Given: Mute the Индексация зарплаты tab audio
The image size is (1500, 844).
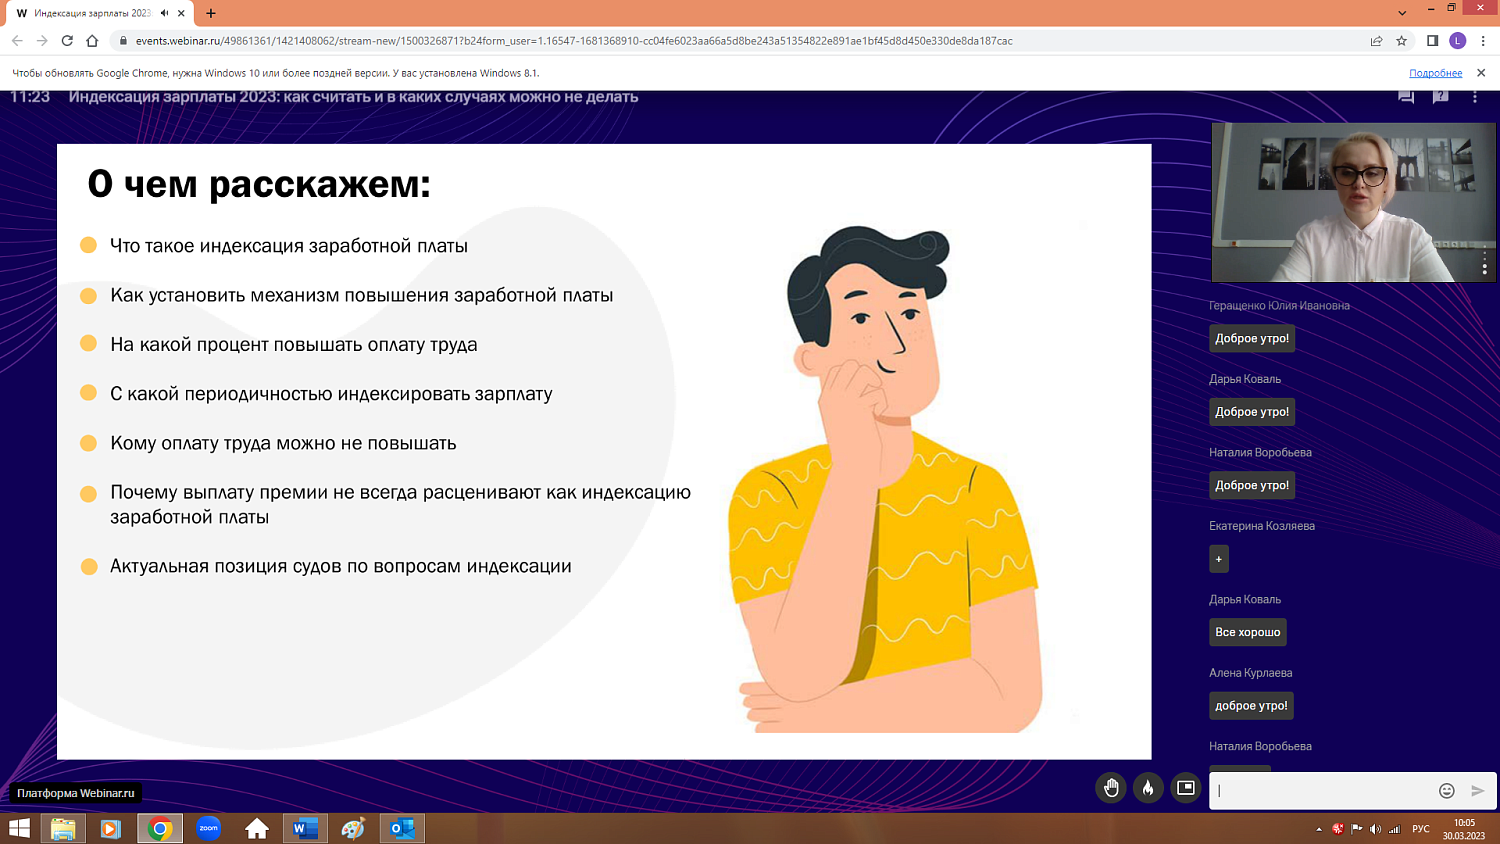Looking at the screenshot, I should click(x=165, y=13).
